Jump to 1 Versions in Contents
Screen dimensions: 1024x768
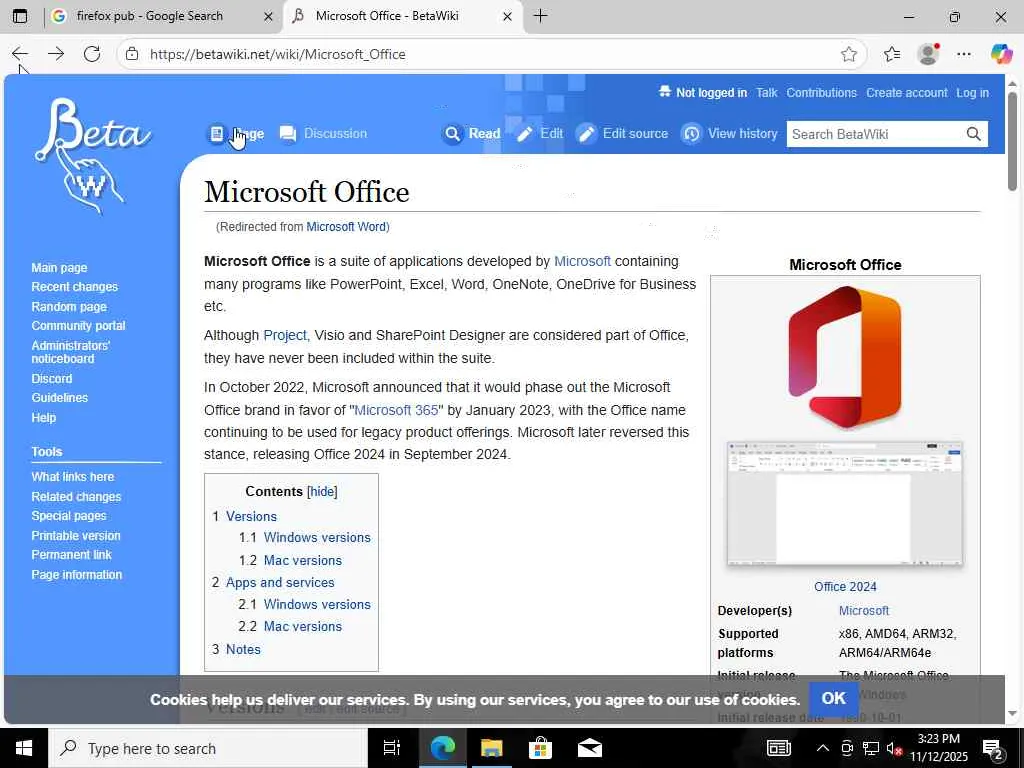(244, 517)
